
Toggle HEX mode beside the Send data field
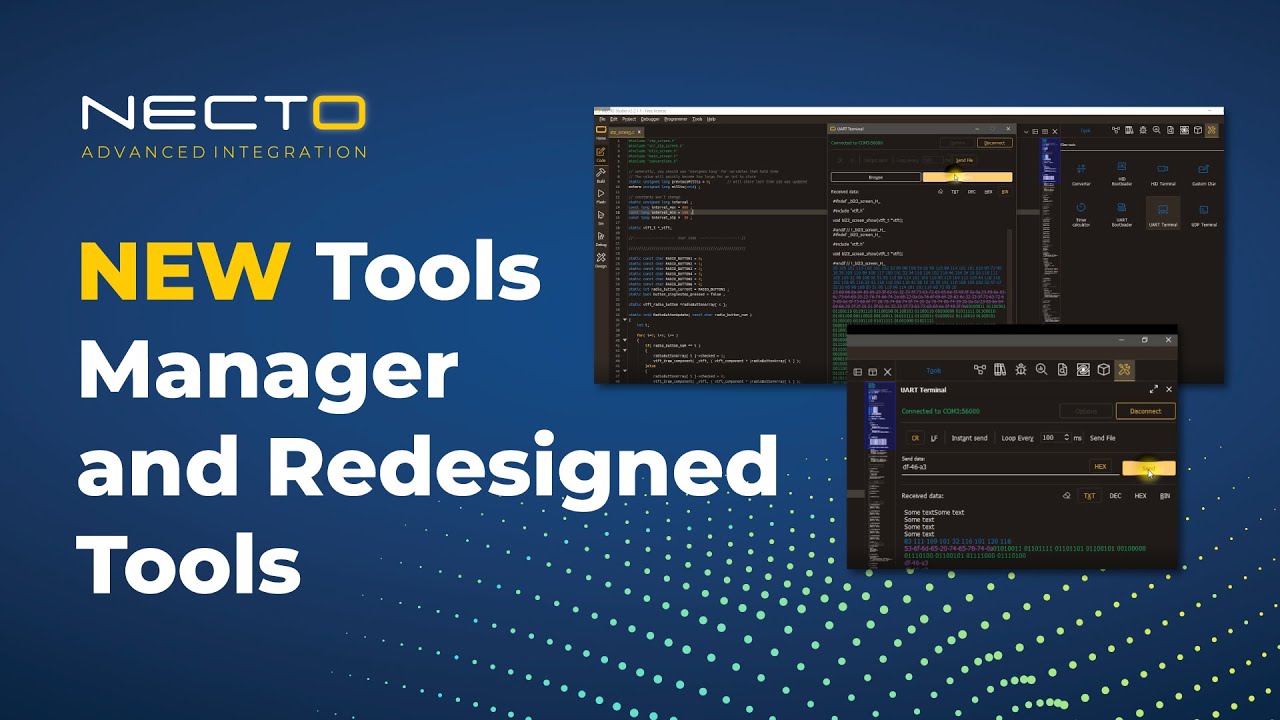pos(1100,467)
